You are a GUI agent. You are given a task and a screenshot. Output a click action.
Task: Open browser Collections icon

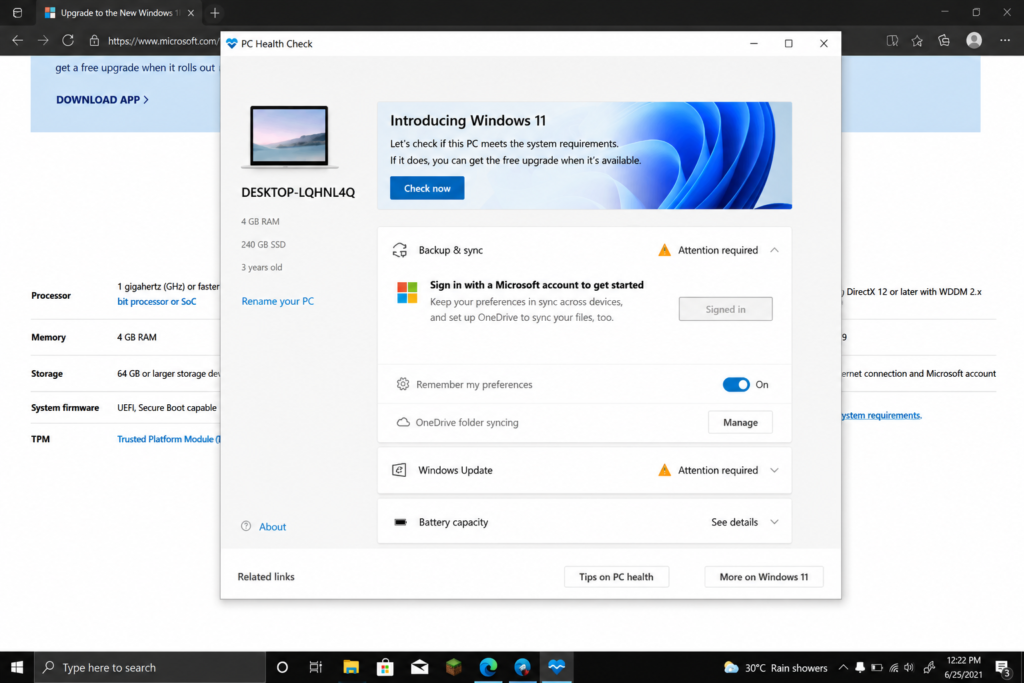pos(944,40)
